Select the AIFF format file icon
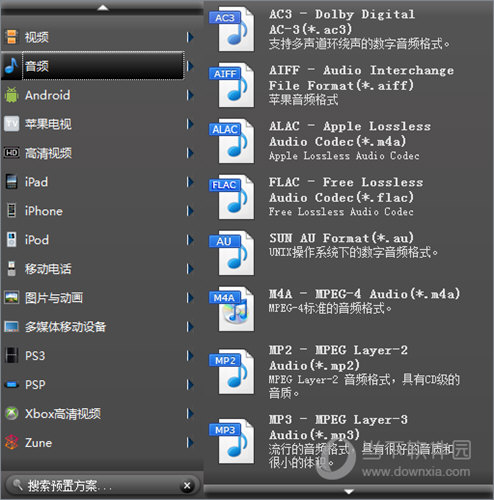Image resolution: width=494 pixels, height=500 pixels. [232, 86]
